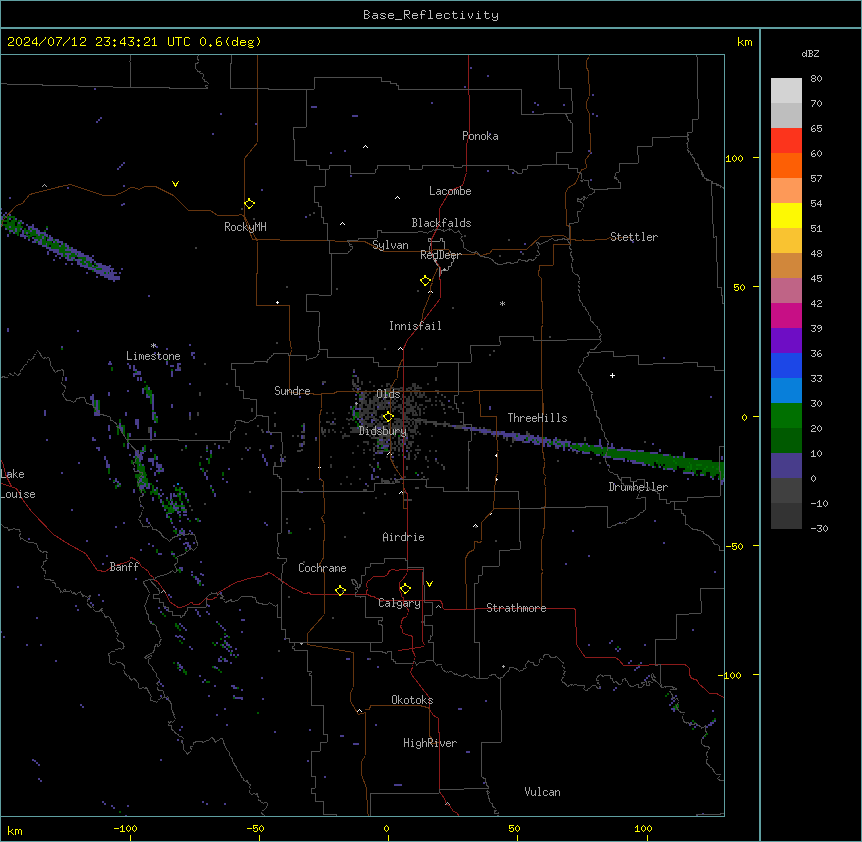Click the yellow diamond marker above Calgary label
Image resolution: width=862 pixels, height=842 pixels.
pyautogui.click(x=405, y=589)
